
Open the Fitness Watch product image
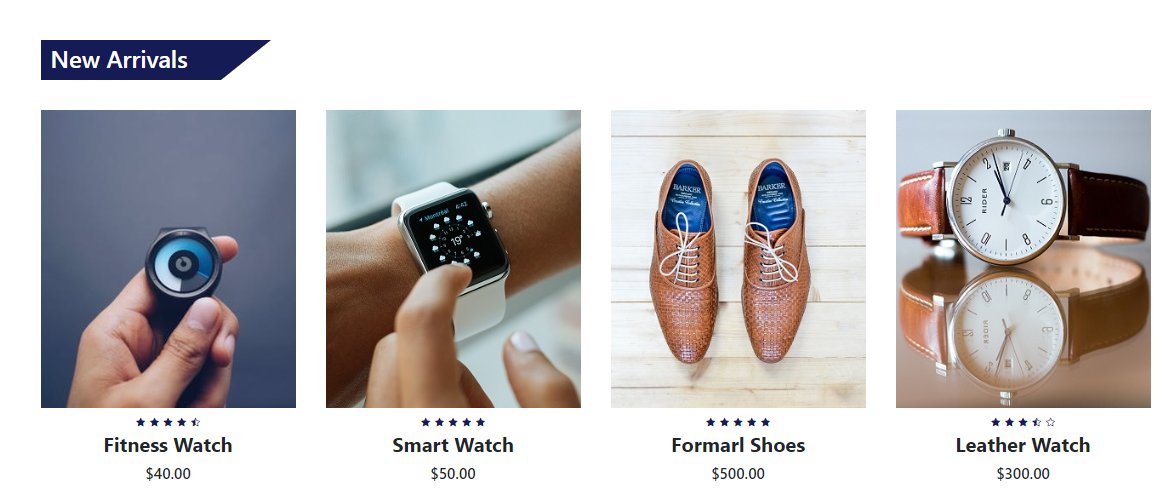click(168, 259)
